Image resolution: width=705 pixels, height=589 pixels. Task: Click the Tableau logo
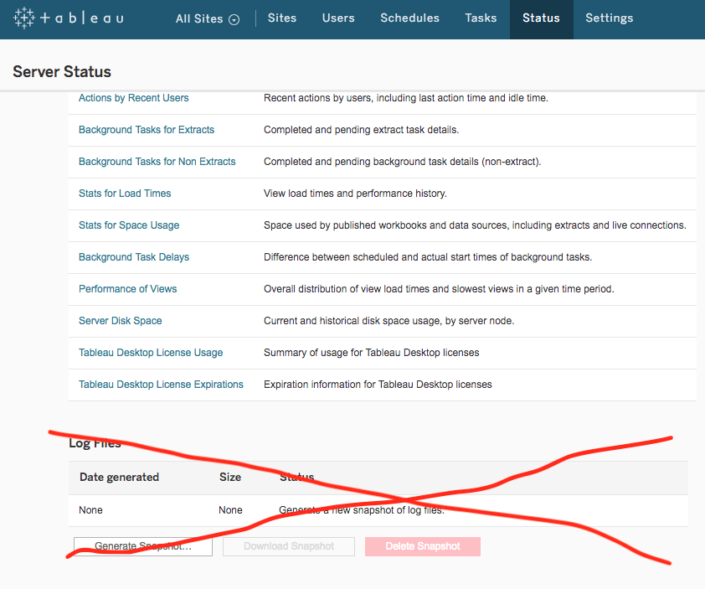68,18
